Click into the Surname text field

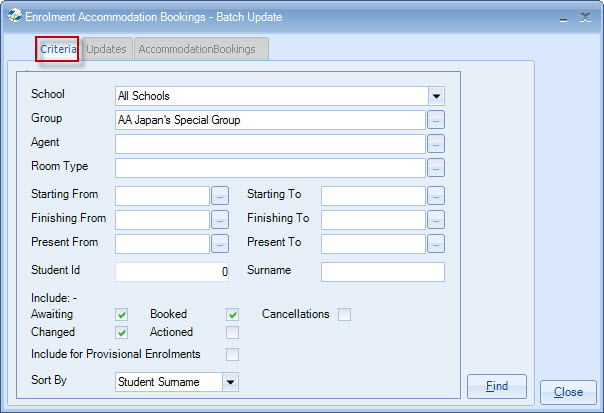click(382, 271)
